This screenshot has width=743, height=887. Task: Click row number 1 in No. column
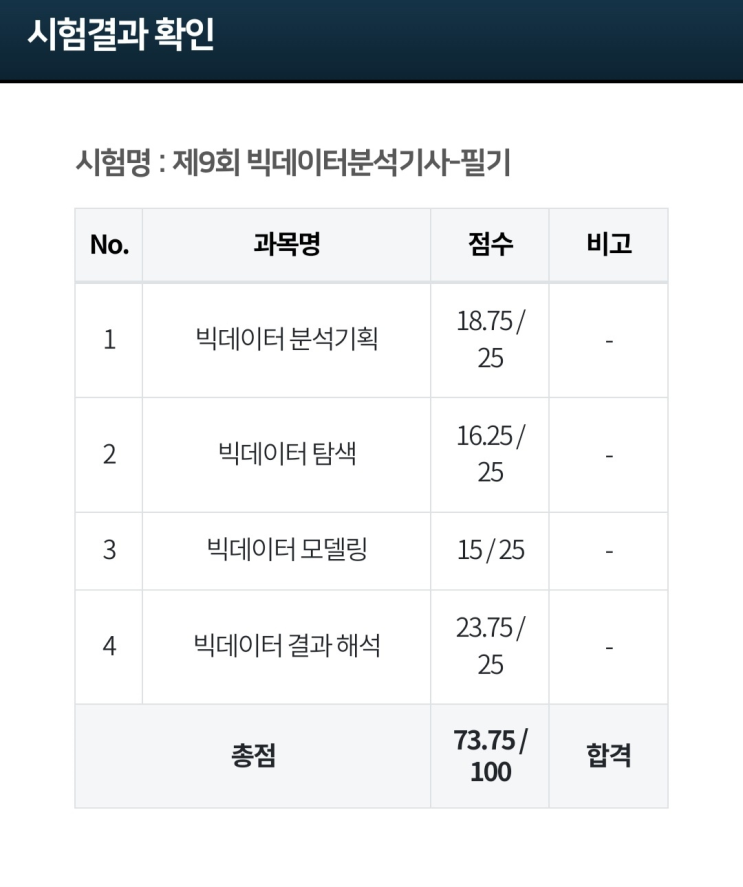click(x=109, y=340)
